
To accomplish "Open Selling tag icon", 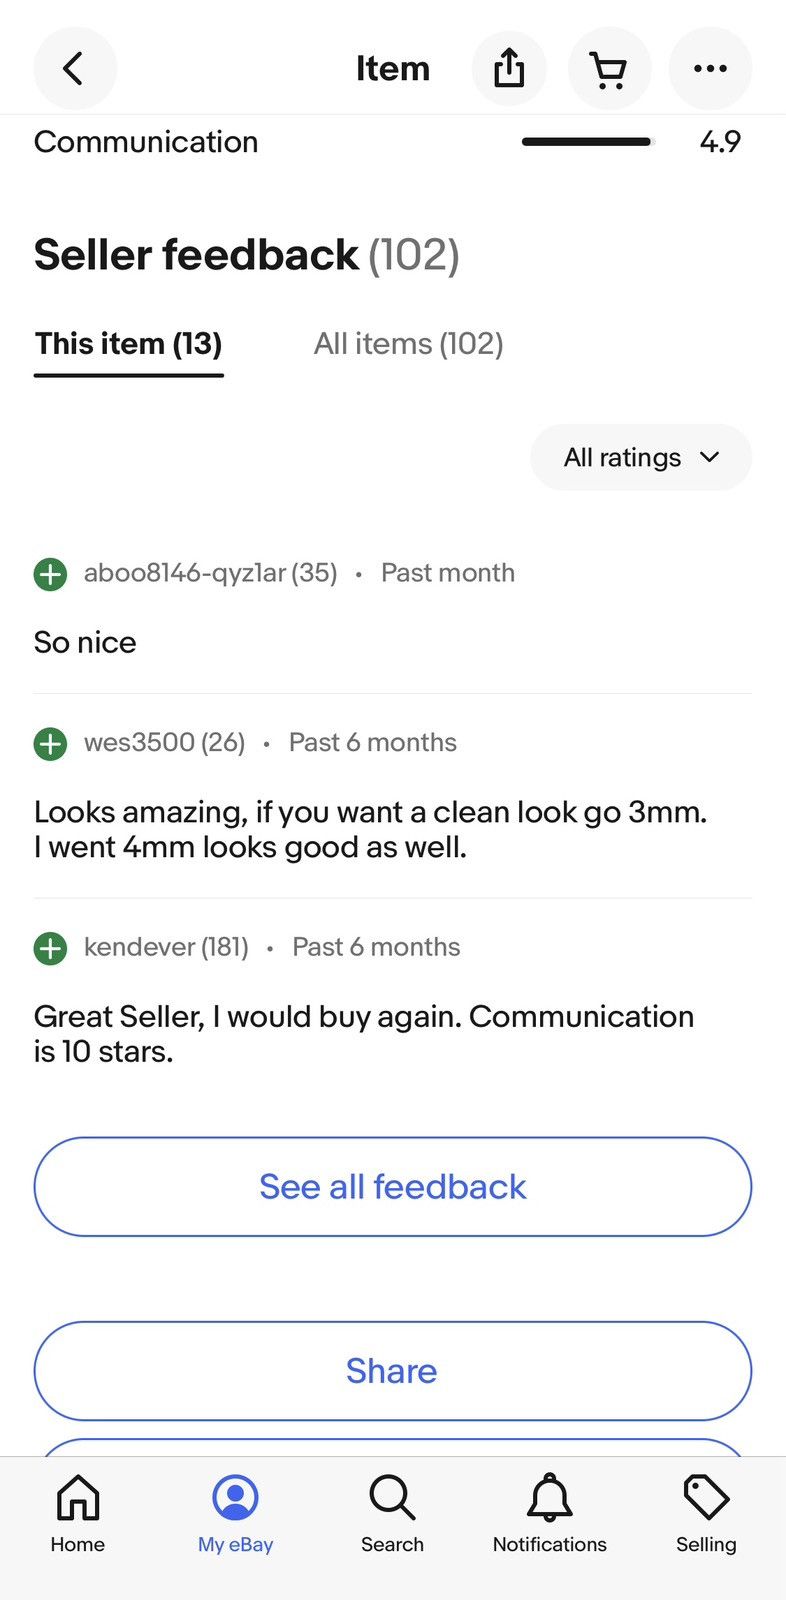I will (706, 1514).
